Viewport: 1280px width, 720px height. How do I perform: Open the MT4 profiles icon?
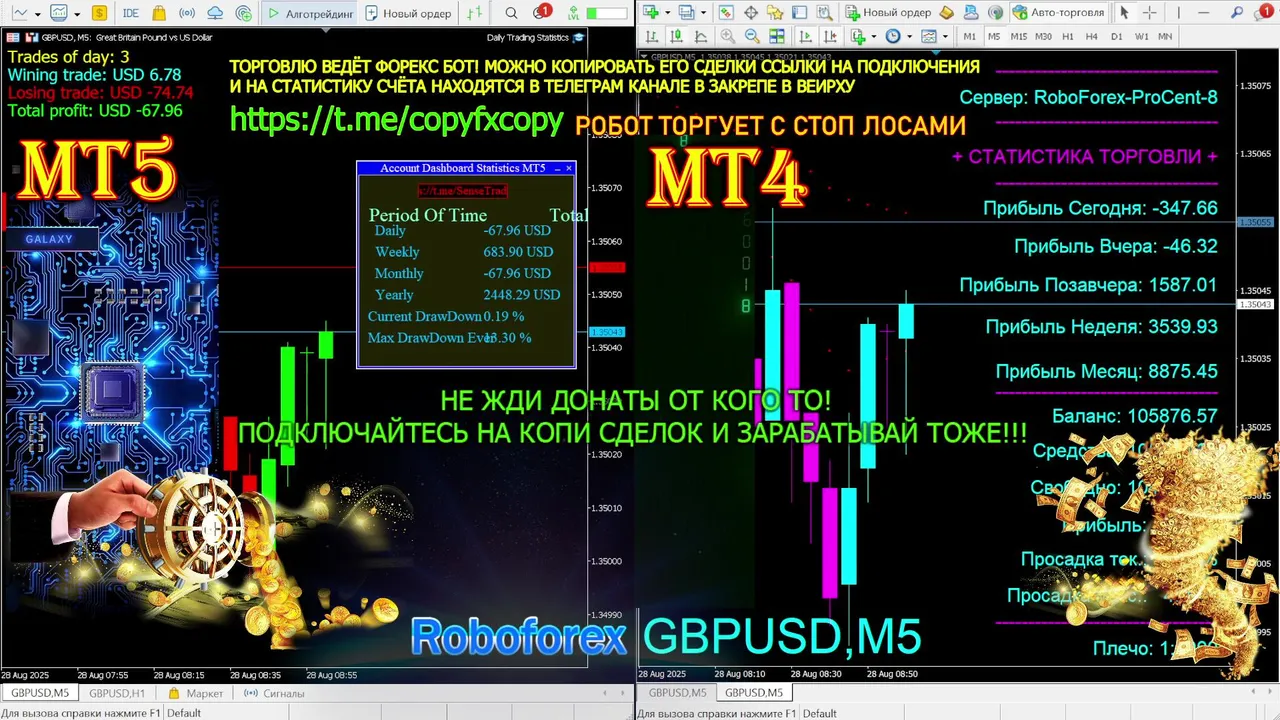[x=687, y=13]
